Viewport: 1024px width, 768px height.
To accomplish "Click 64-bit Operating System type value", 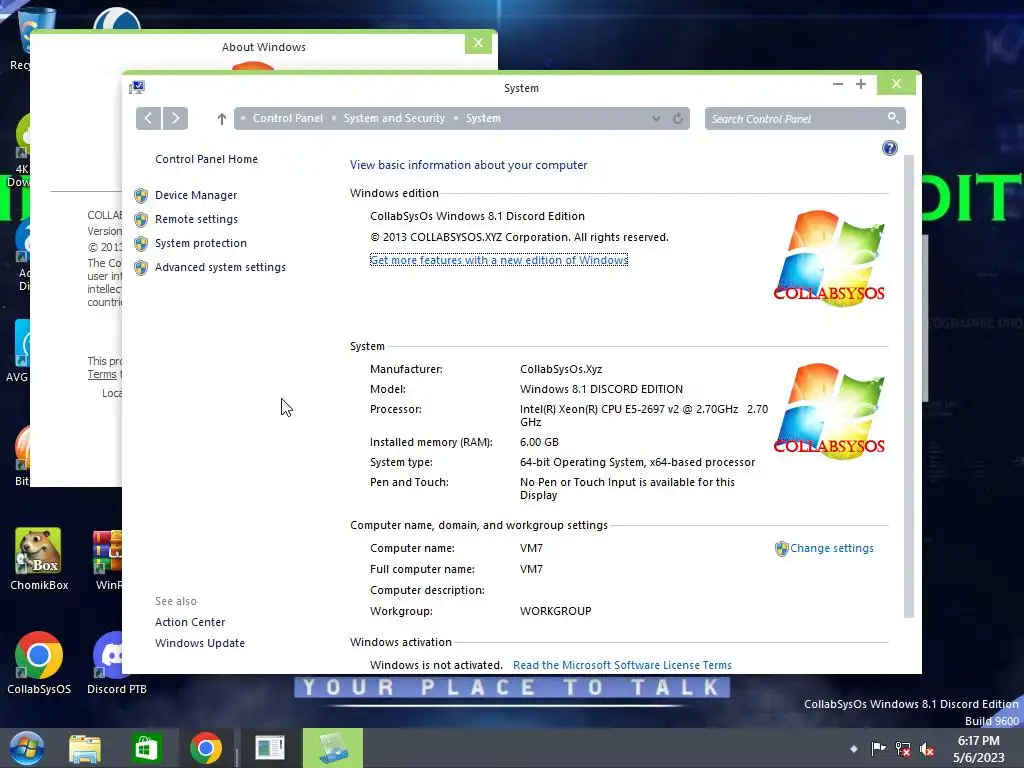I will (637, 462).
